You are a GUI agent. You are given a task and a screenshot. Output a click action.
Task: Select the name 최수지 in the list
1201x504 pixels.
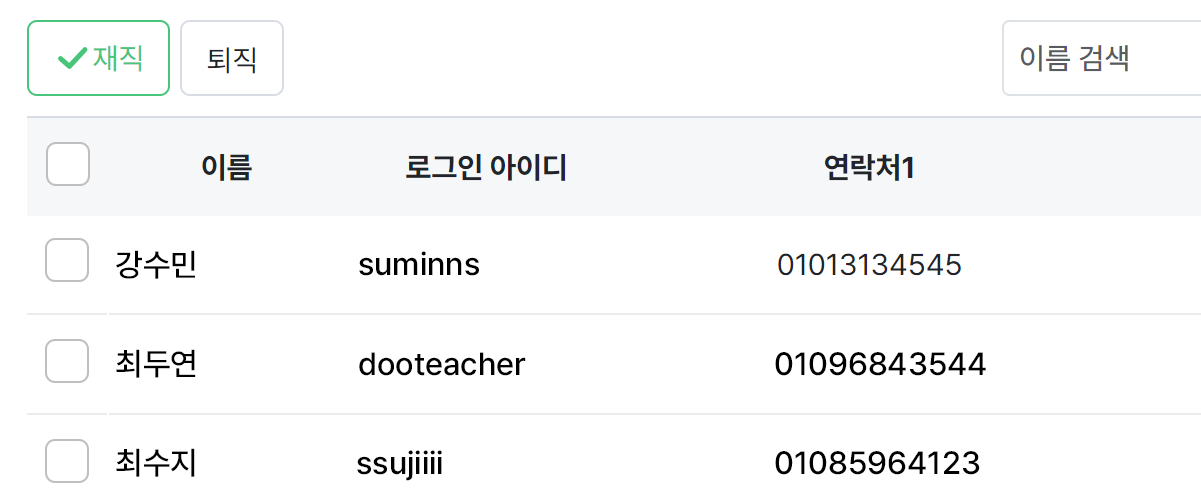point(156,464)
